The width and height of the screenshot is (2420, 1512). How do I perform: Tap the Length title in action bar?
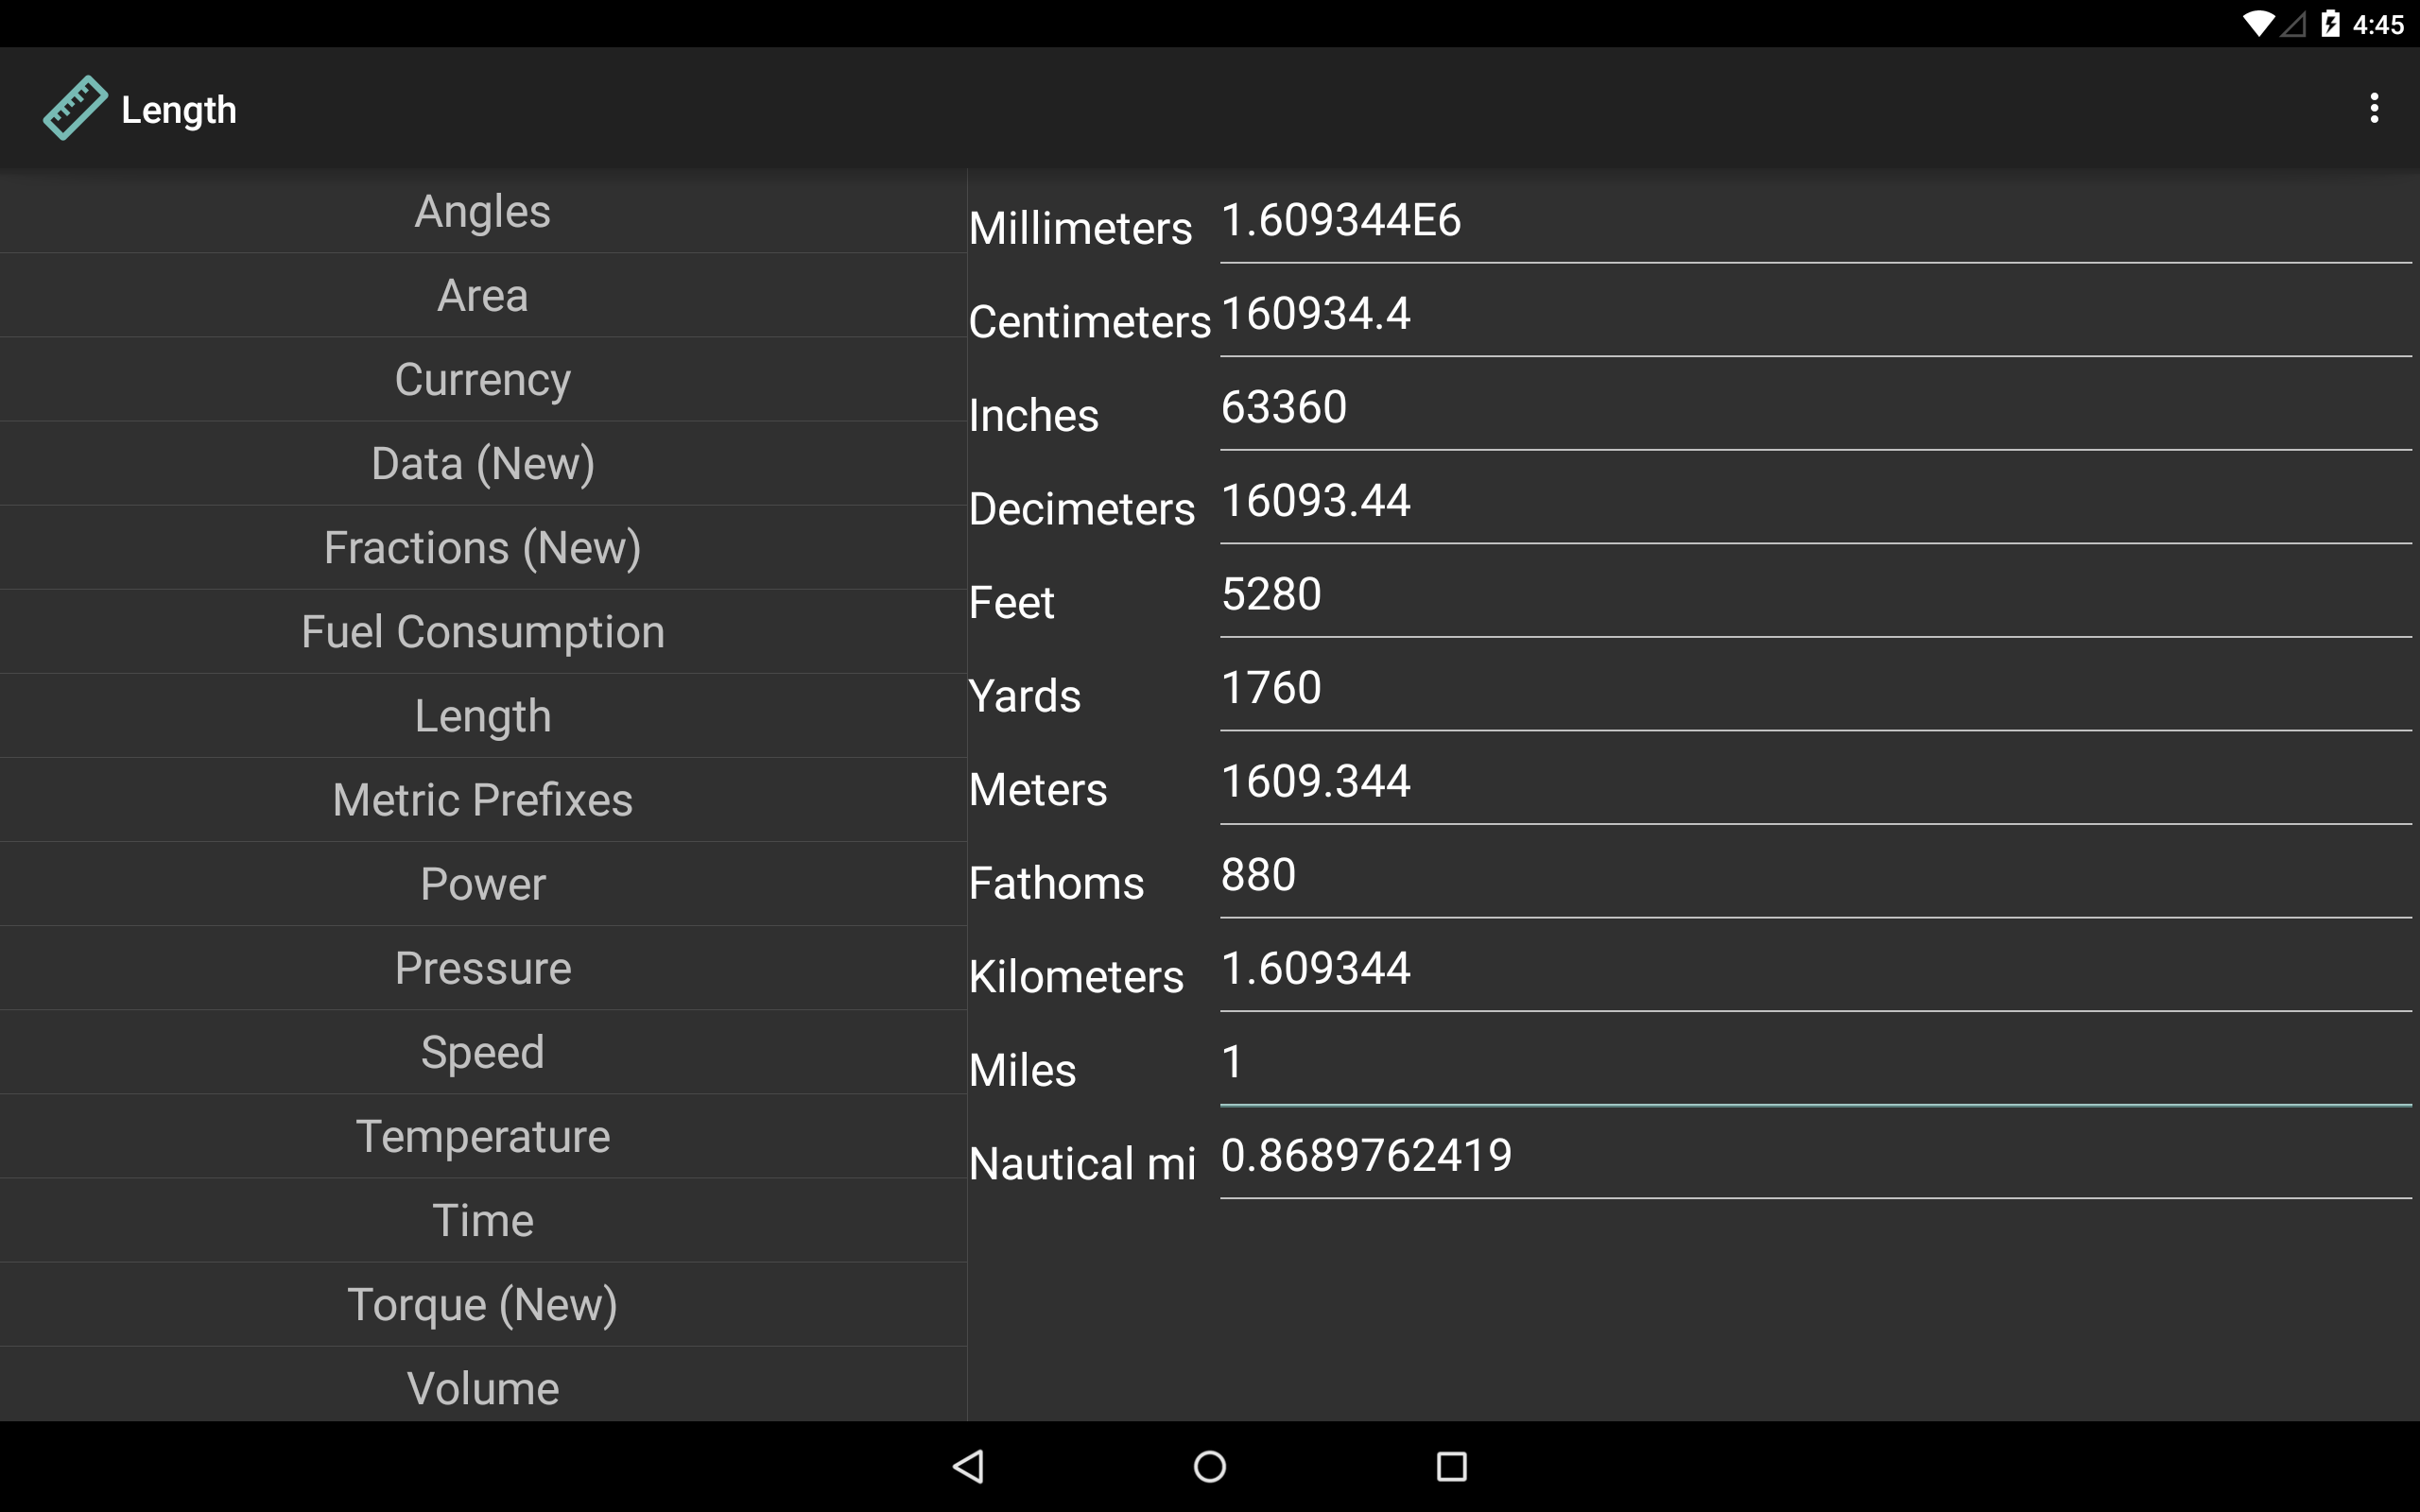179,110
